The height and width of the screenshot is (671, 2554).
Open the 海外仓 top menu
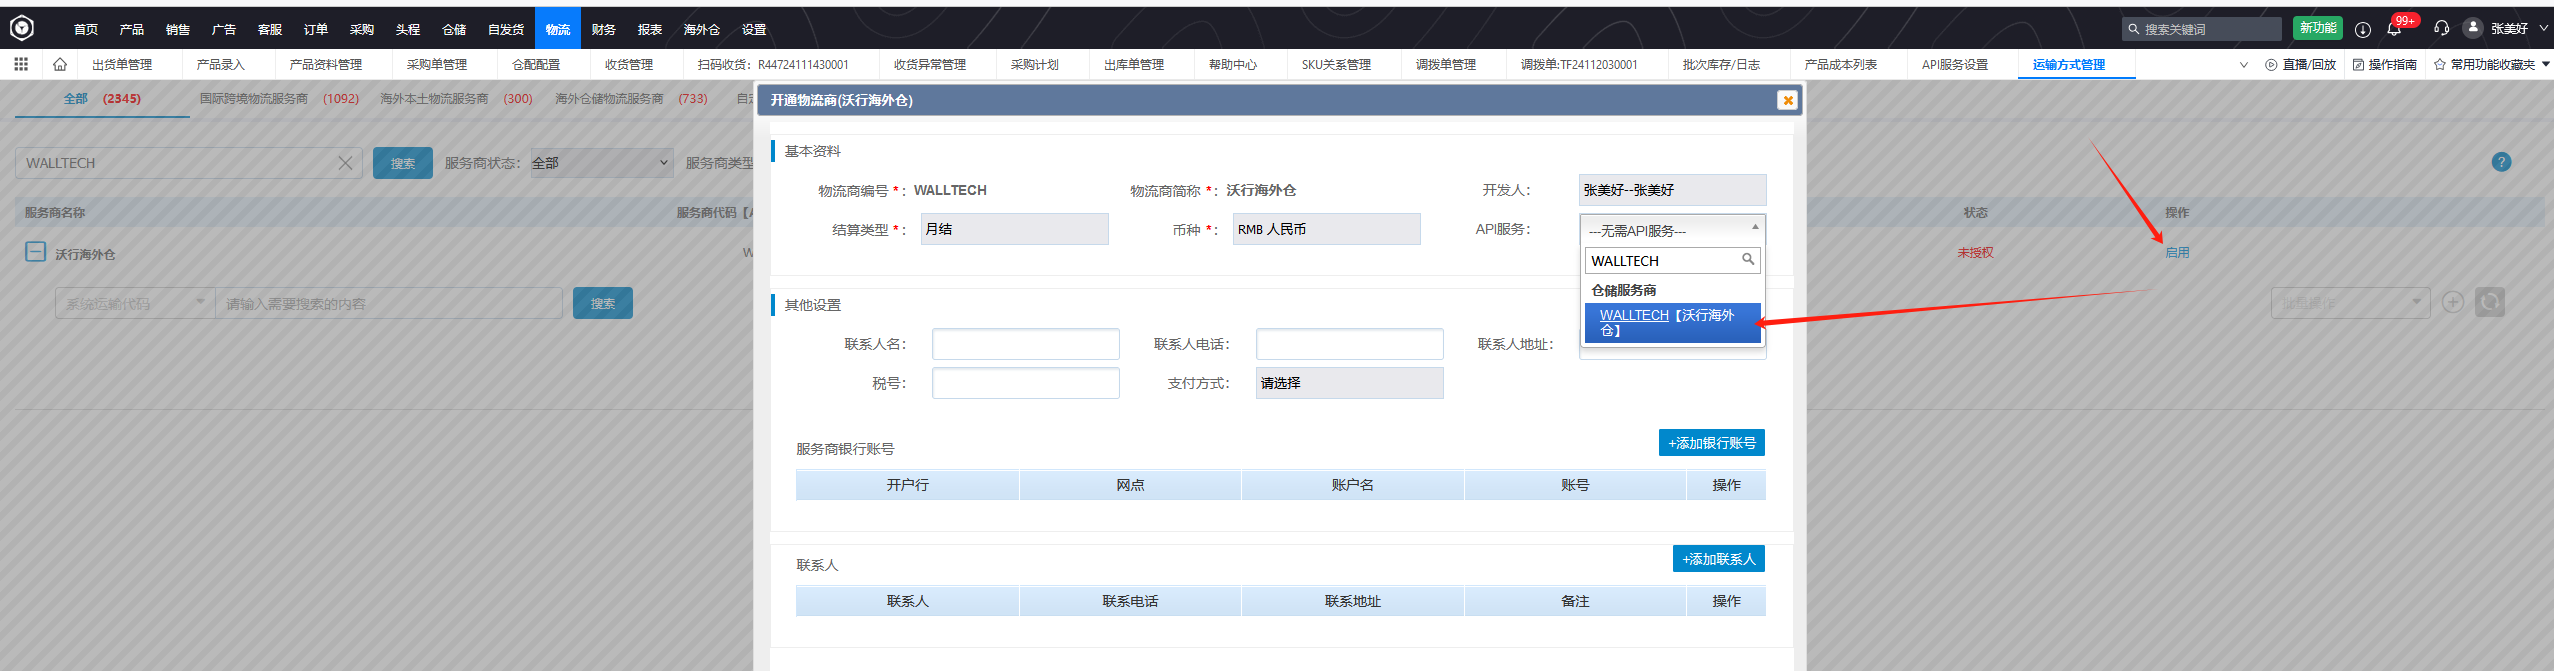(x=702, y=29)
